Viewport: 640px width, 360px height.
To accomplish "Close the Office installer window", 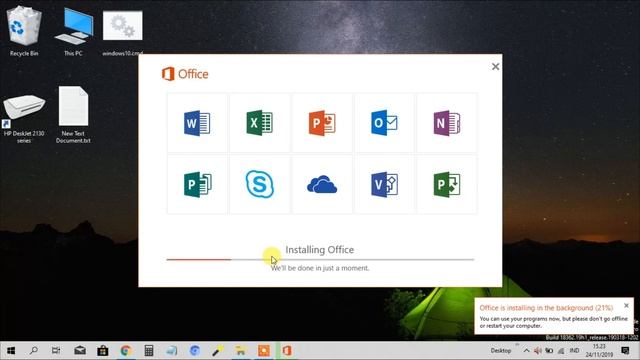I will pyautogui.click(x=495, y=67).
